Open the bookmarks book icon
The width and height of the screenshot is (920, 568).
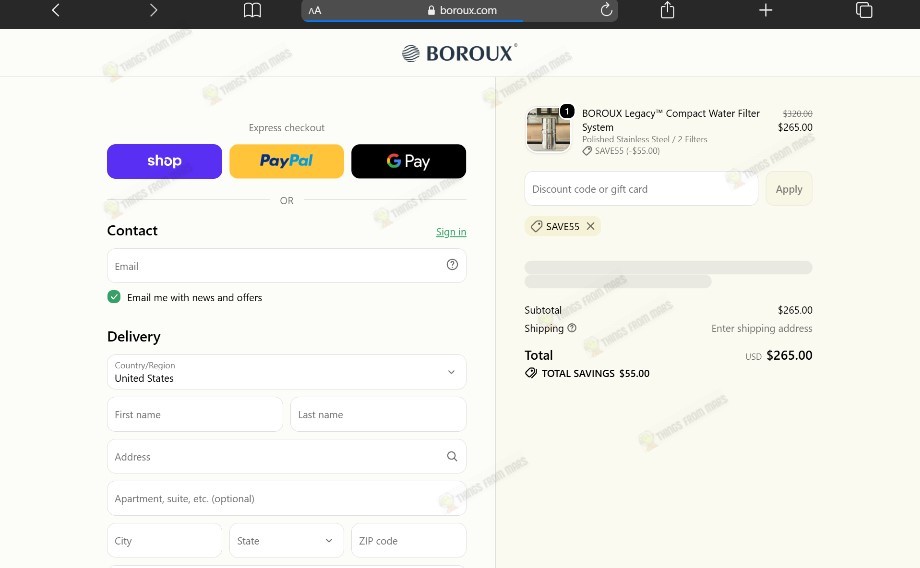click(x=252, y=10)
